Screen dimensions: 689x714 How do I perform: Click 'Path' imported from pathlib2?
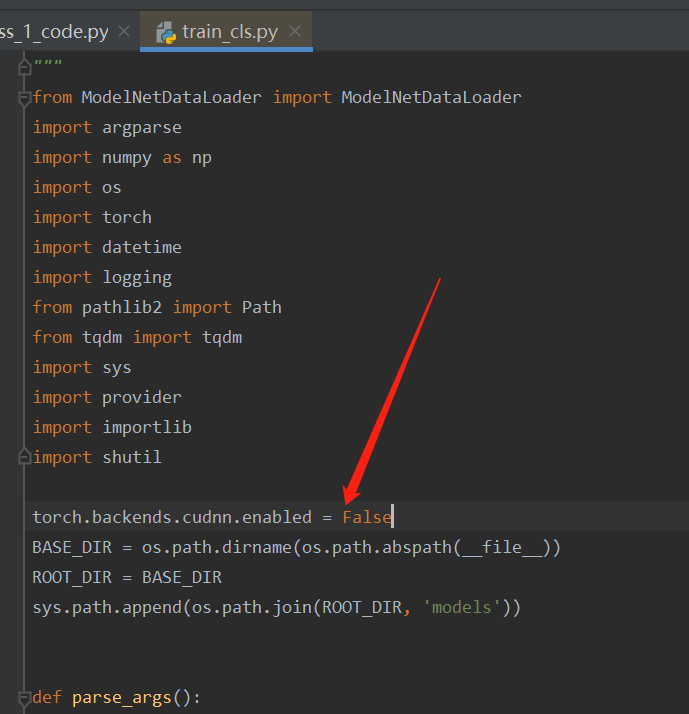coord(262,307)
